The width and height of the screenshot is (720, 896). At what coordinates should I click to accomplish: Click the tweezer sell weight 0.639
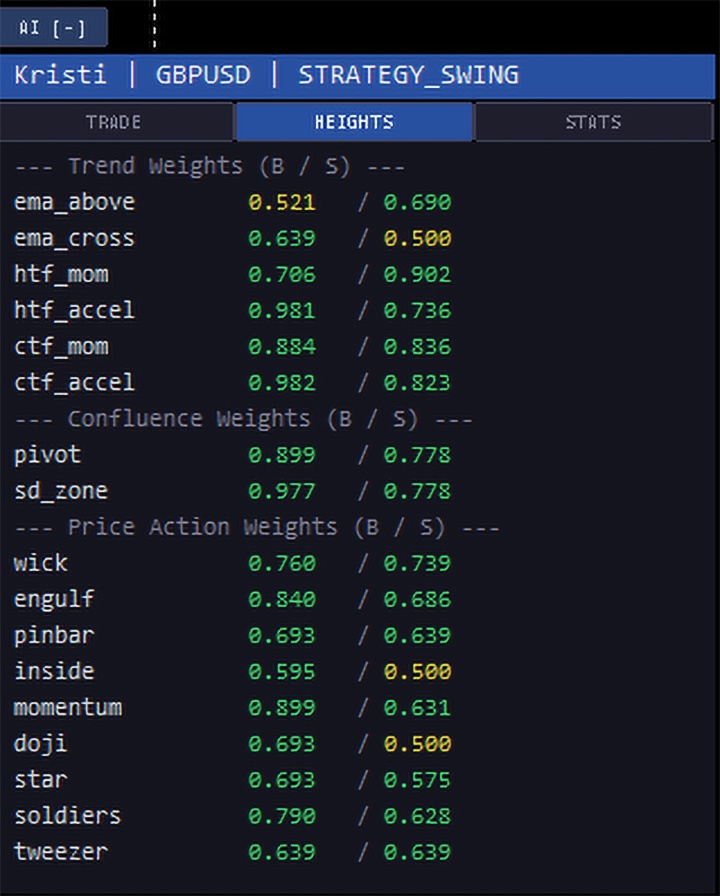click(x=417, y=852)
